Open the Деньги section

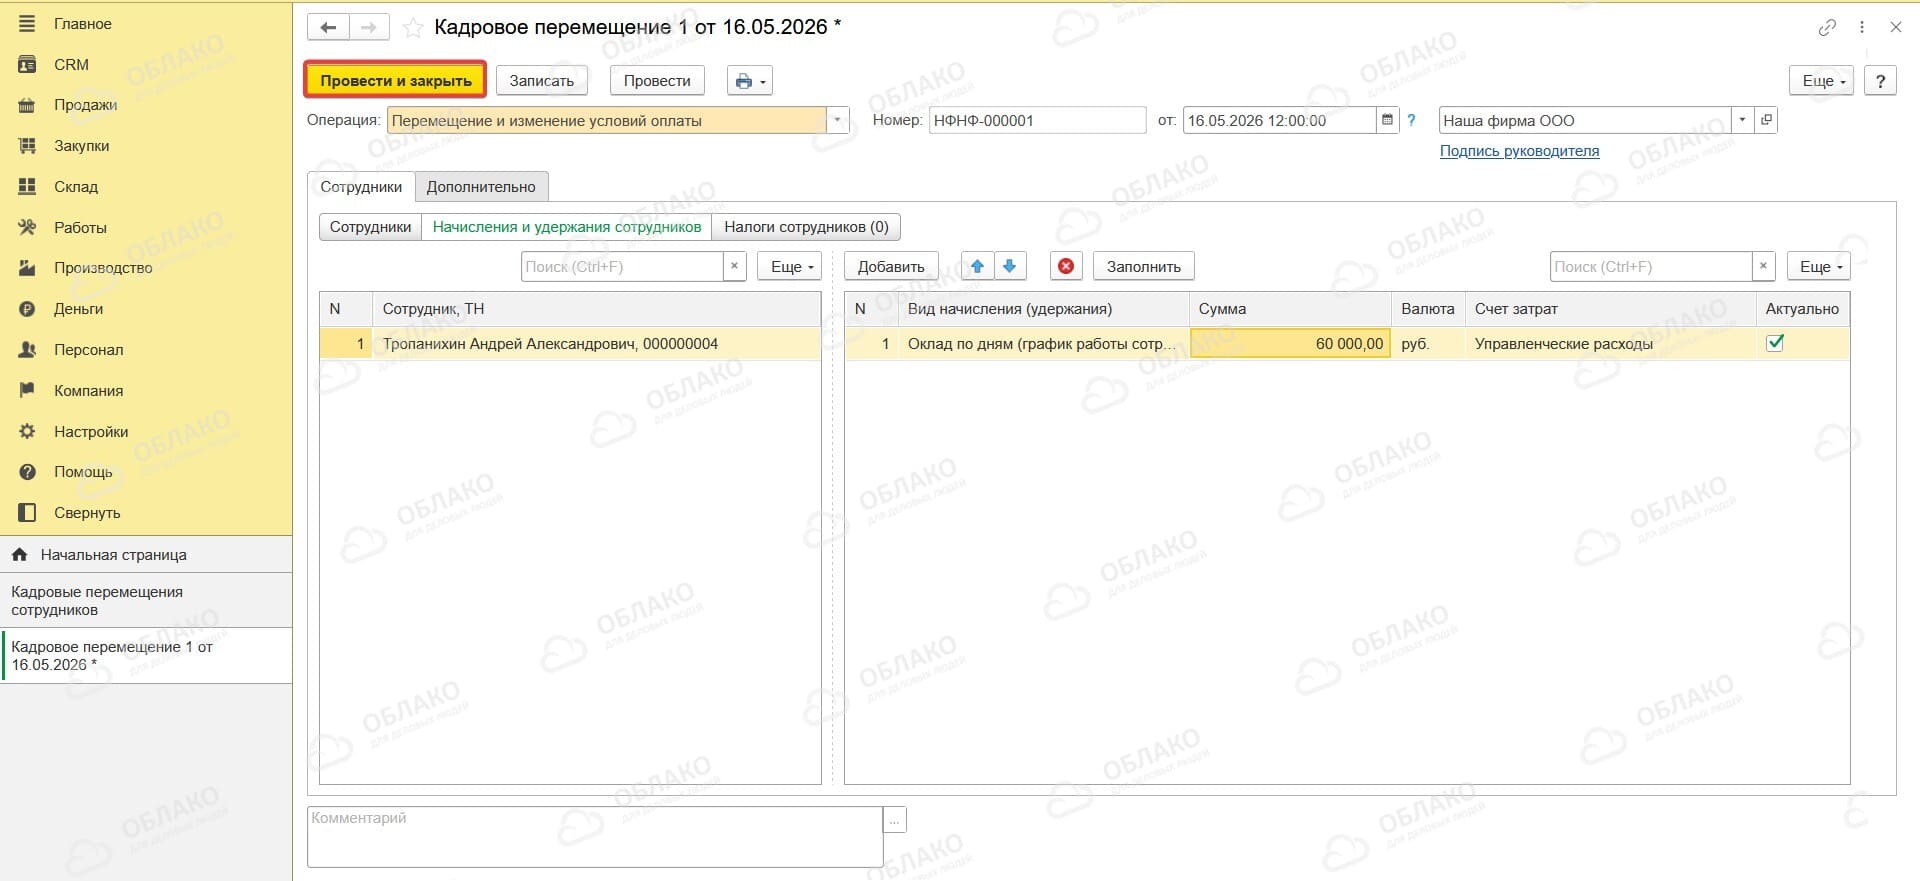pos(78,309)
